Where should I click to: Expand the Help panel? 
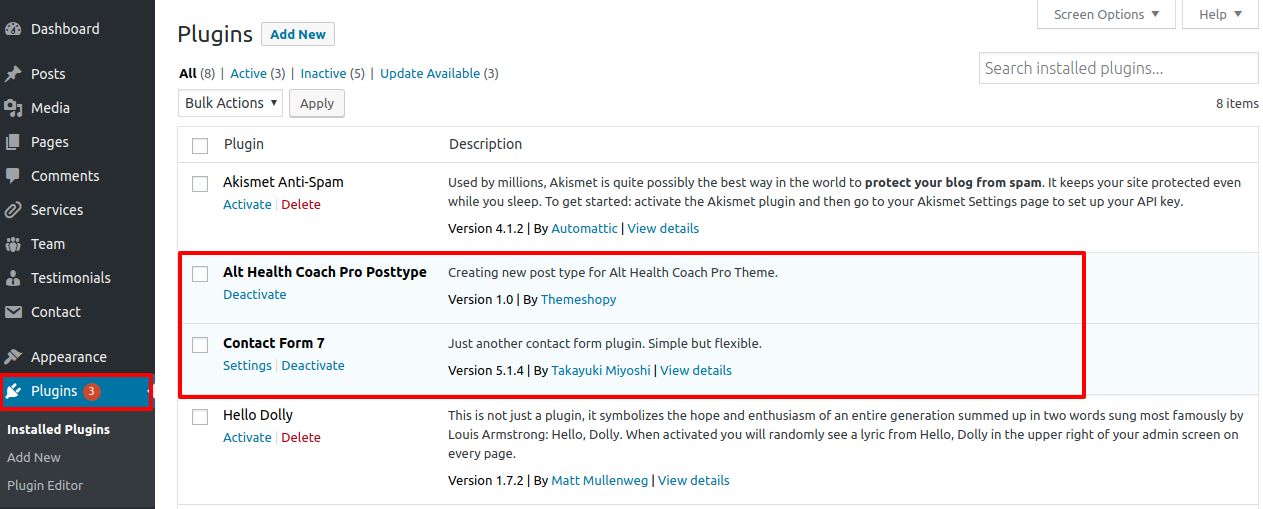pyautogui.click(x=1220, y=14)
